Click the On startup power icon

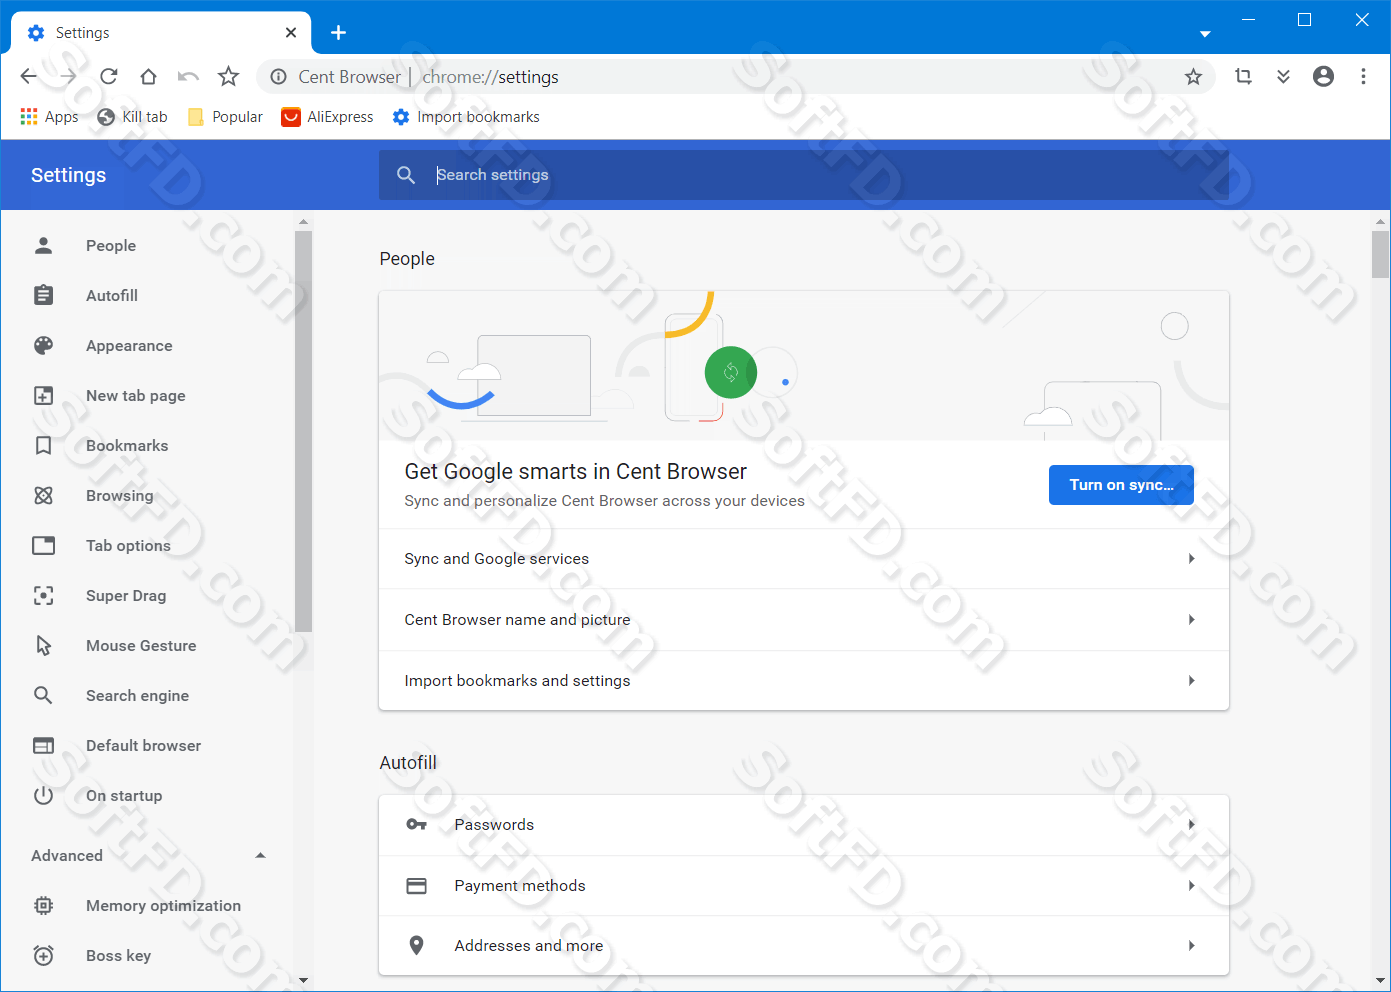click(43, 796)
